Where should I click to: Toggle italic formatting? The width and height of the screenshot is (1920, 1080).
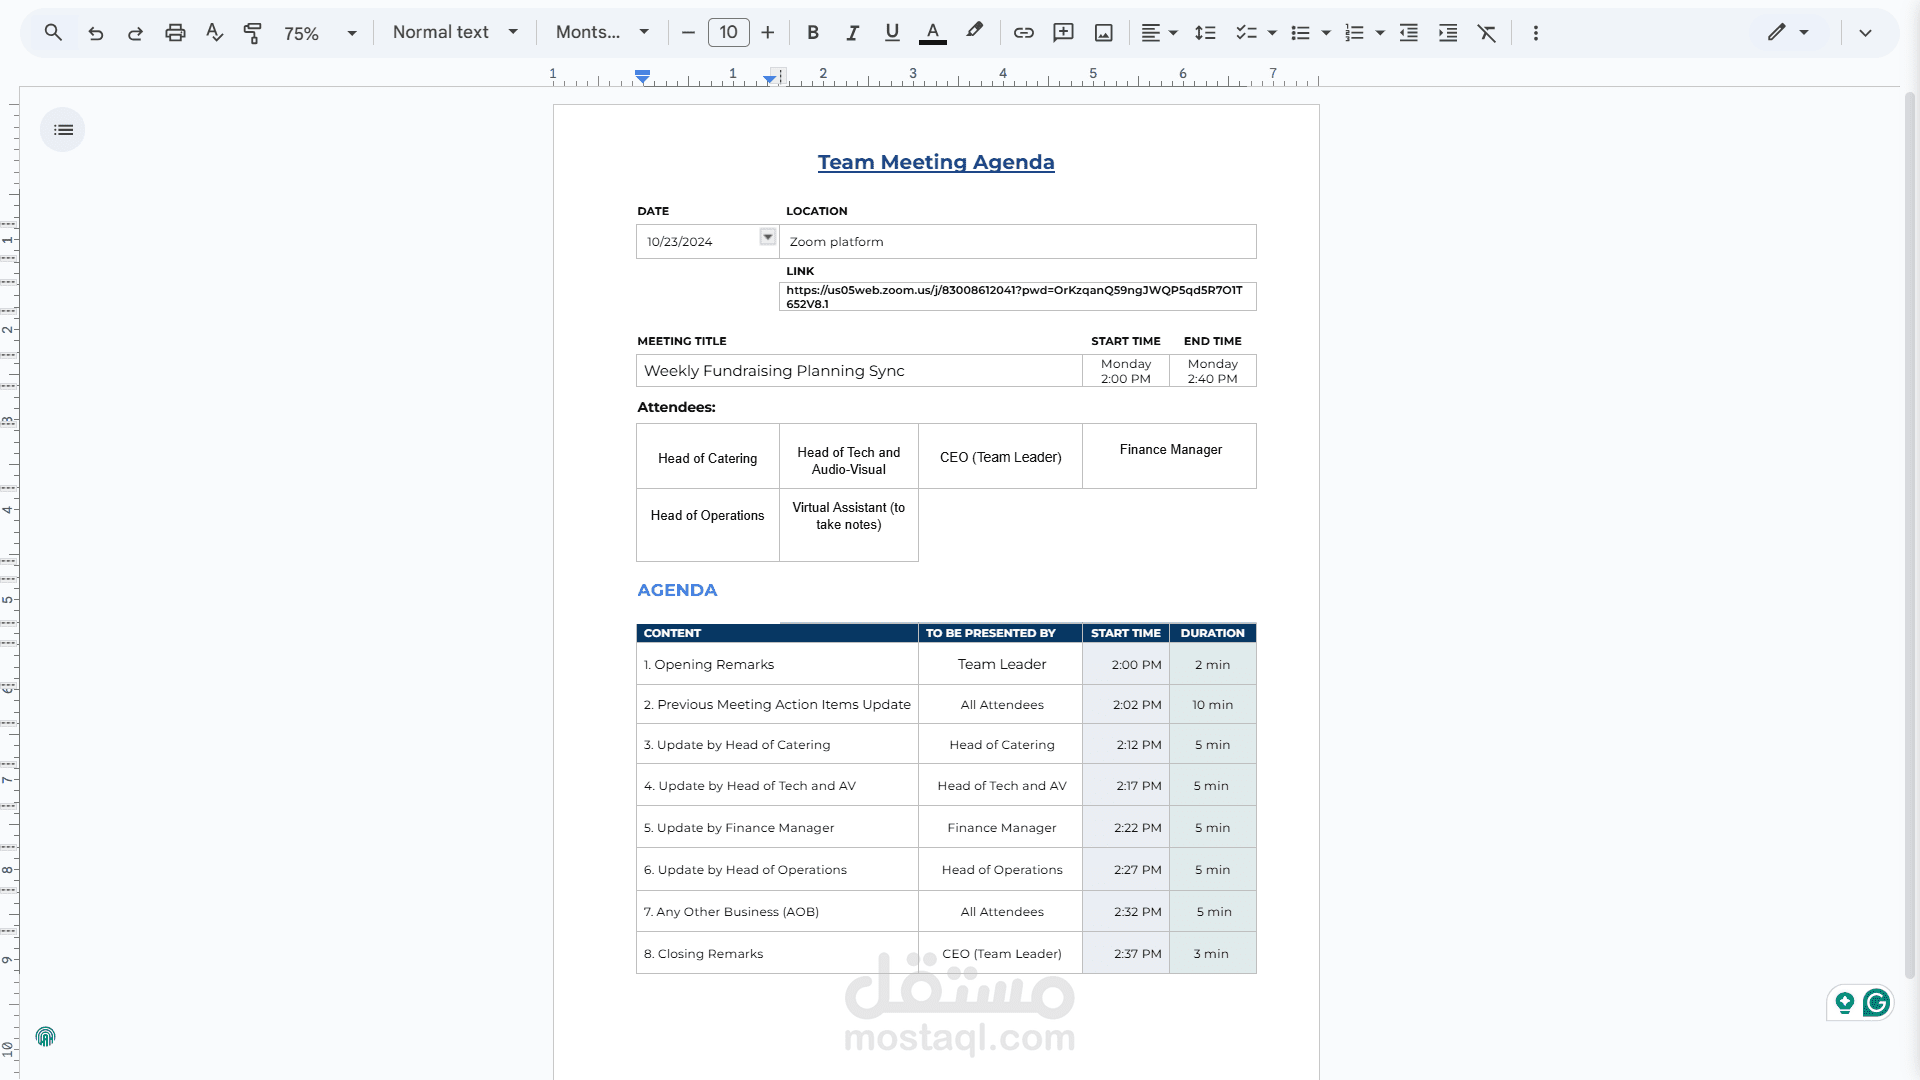pyautogui.click(x=852, y=32)
